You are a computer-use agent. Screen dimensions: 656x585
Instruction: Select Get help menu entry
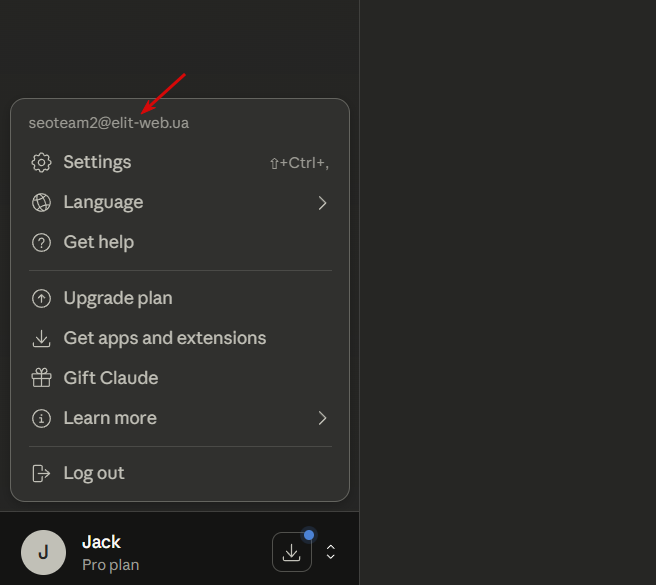tap(98, 243)
